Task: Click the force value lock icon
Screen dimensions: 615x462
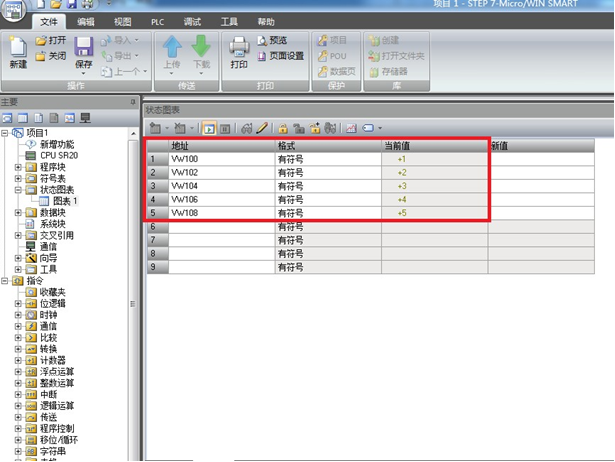Action: click(283, 128)
